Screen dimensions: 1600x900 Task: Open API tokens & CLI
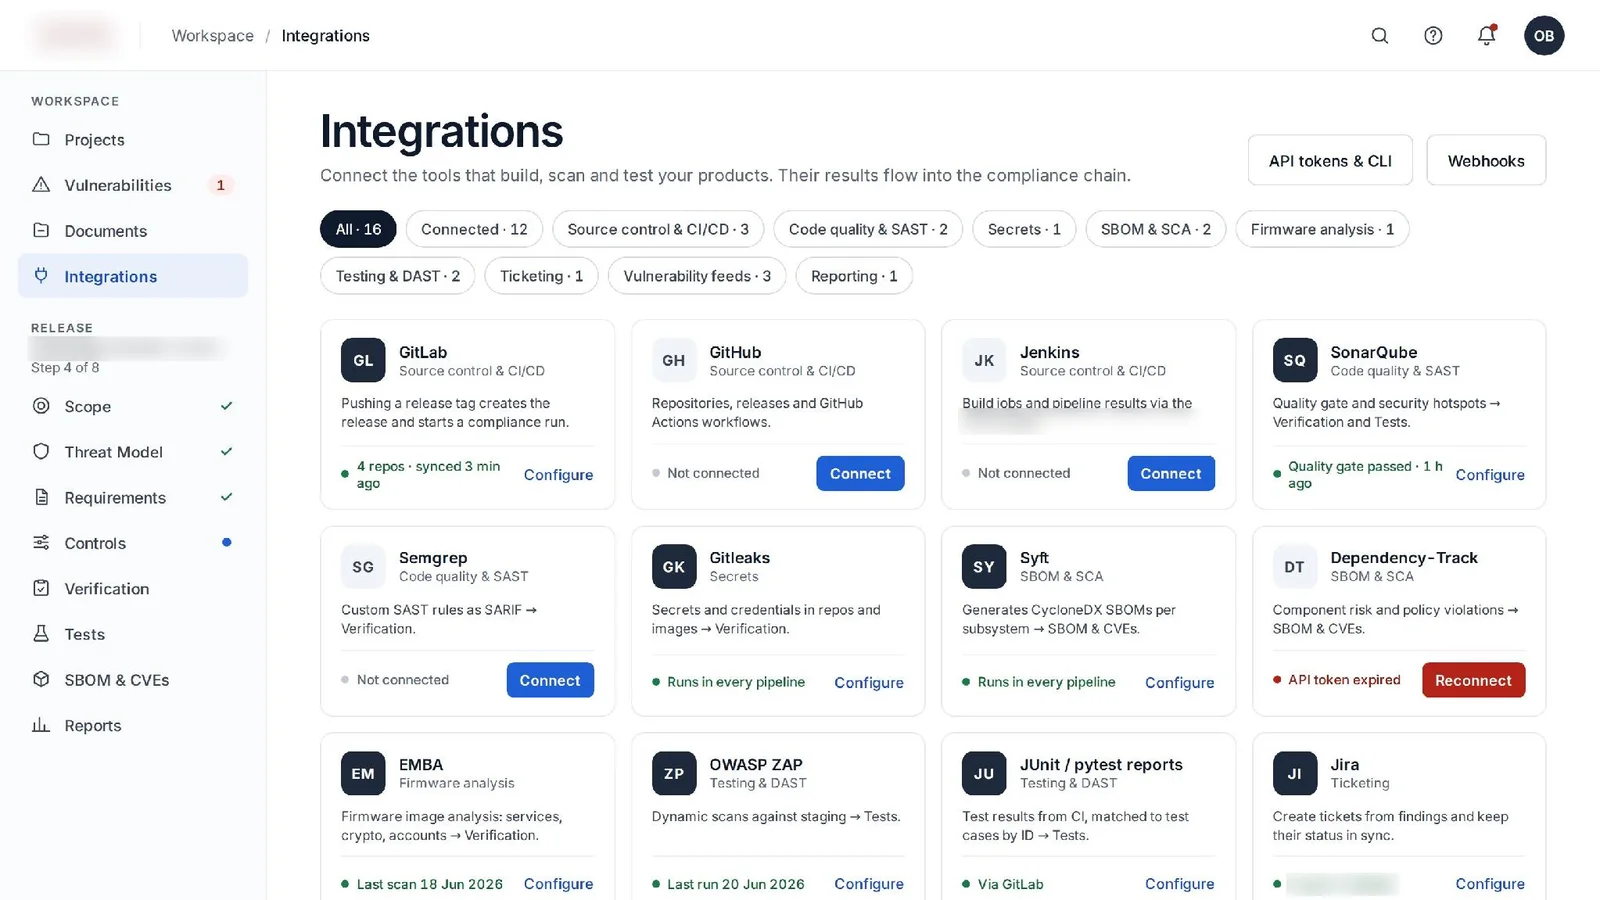coord(1330,160)
